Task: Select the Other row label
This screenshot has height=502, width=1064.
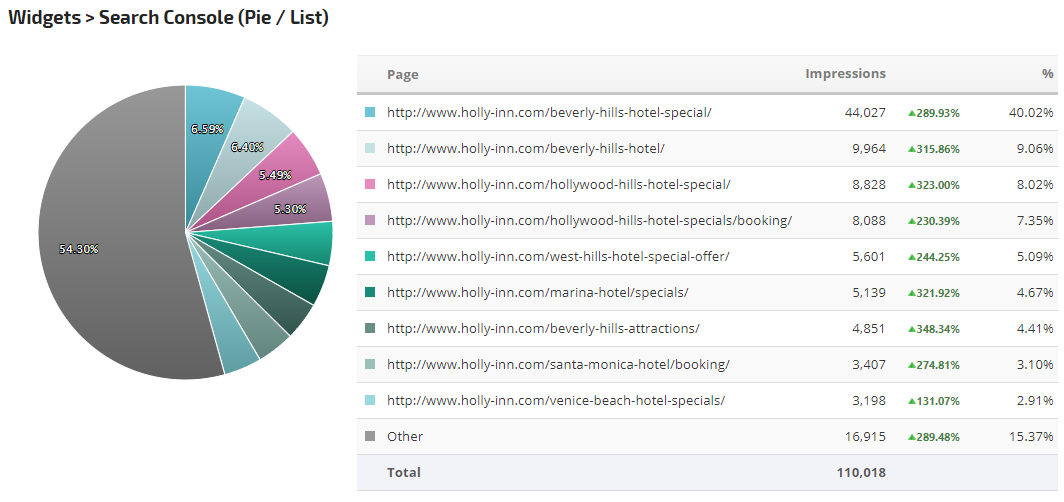Action: pos(404,436)
